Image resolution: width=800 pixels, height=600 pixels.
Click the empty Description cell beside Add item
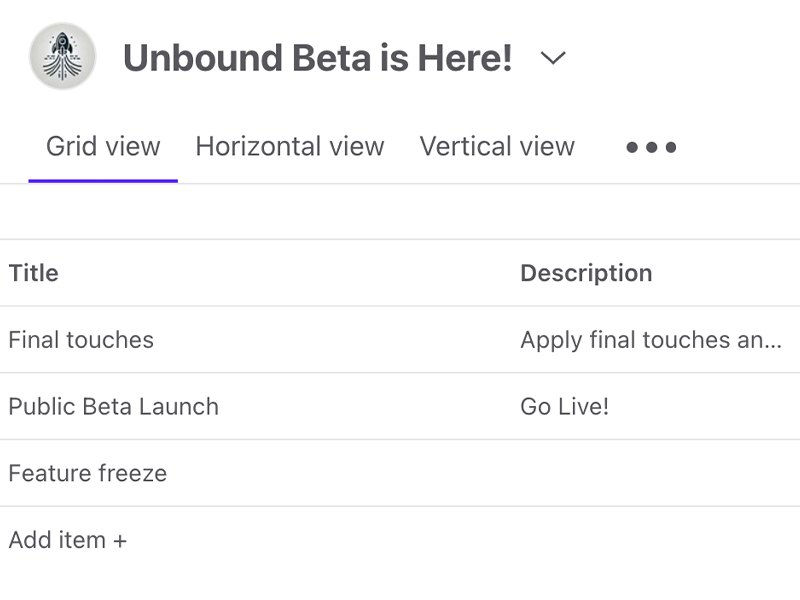[650, 541]
